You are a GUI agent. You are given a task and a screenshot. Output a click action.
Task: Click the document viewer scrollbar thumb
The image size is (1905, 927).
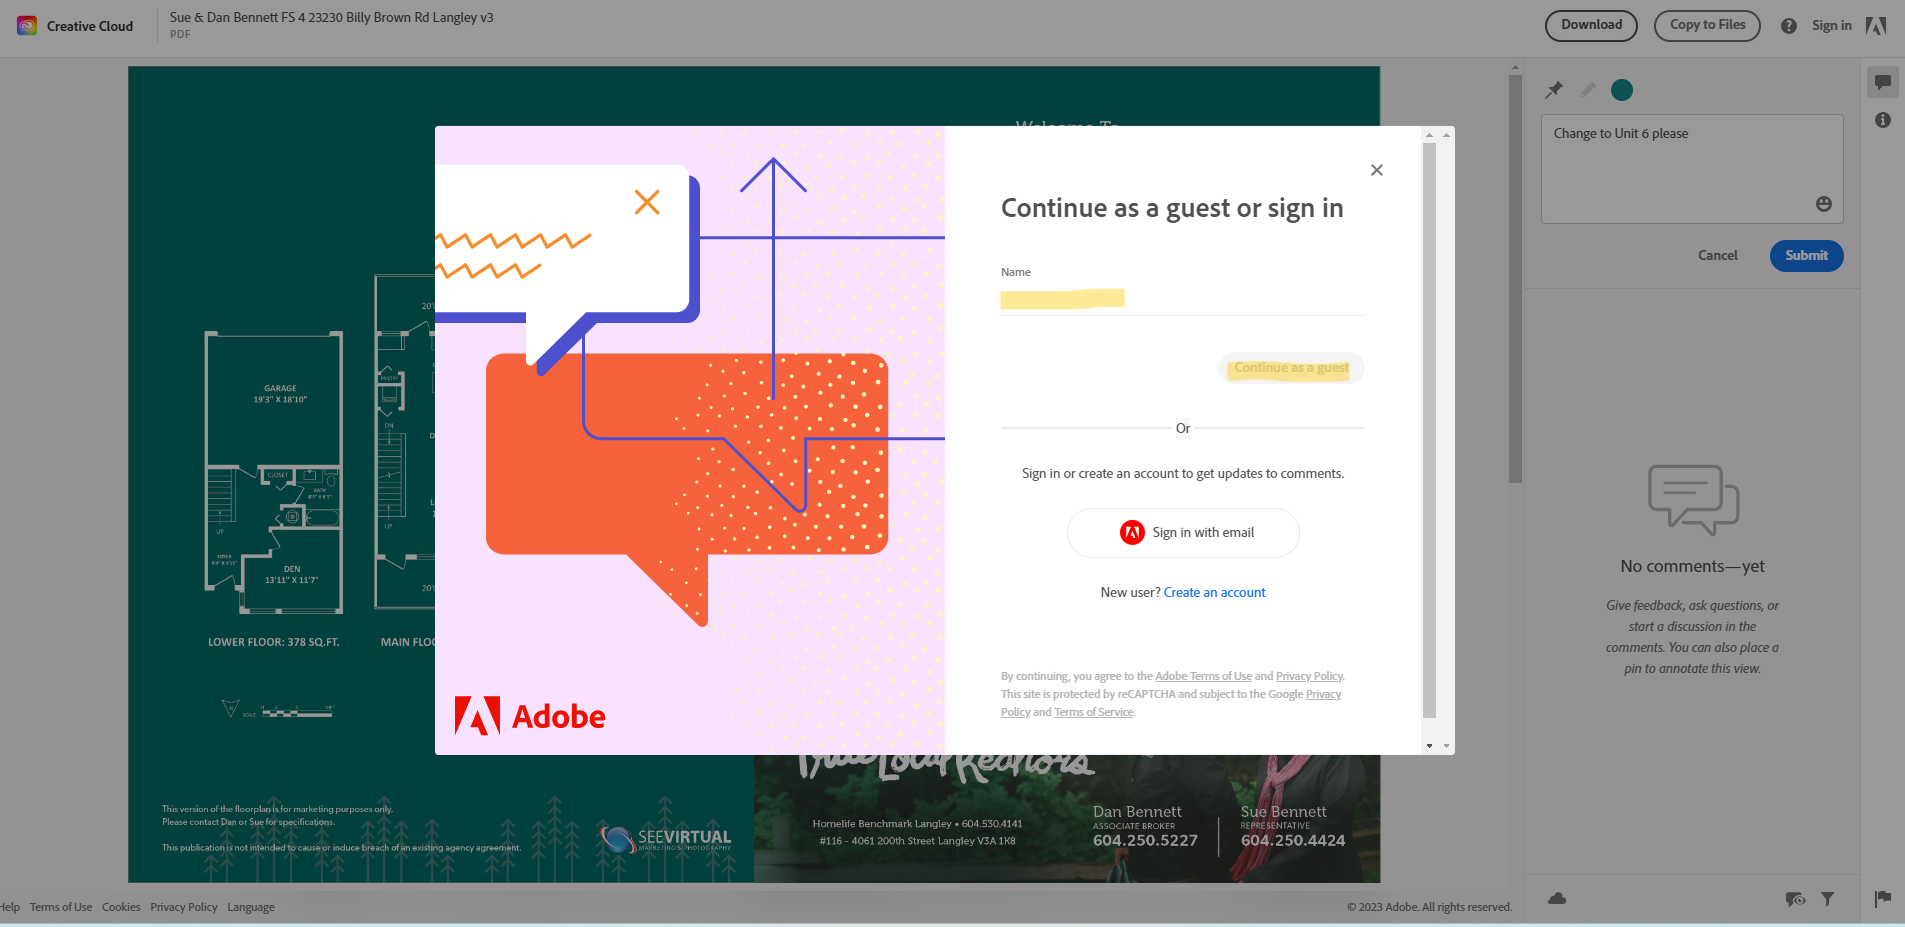click(x=1515, y=278)
